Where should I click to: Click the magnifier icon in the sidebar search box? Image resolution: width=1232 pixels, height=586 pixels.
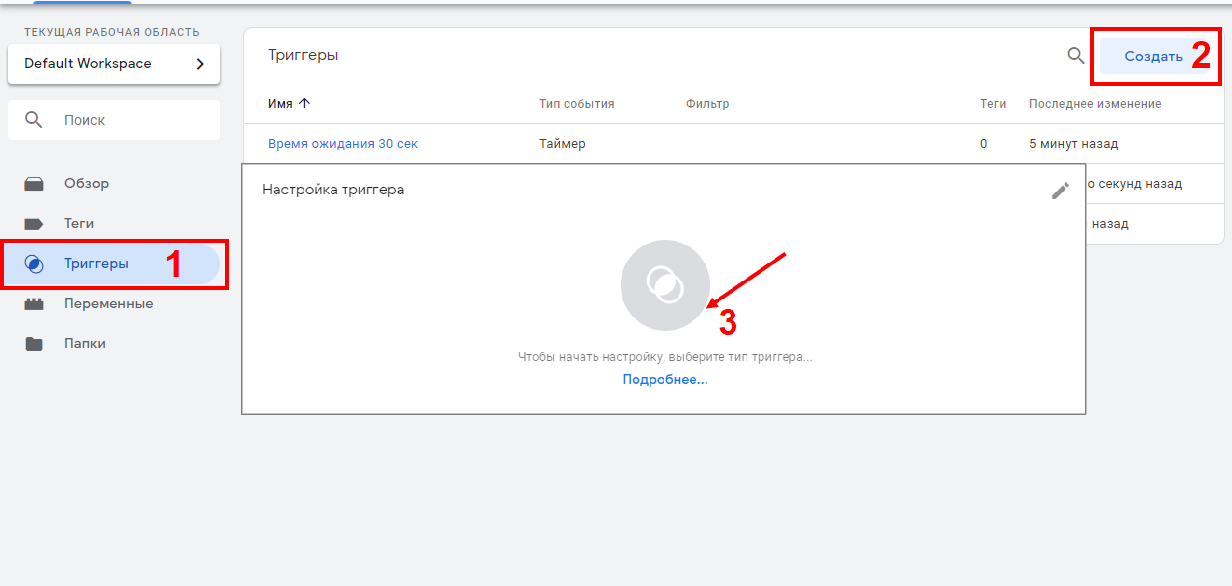34,120
